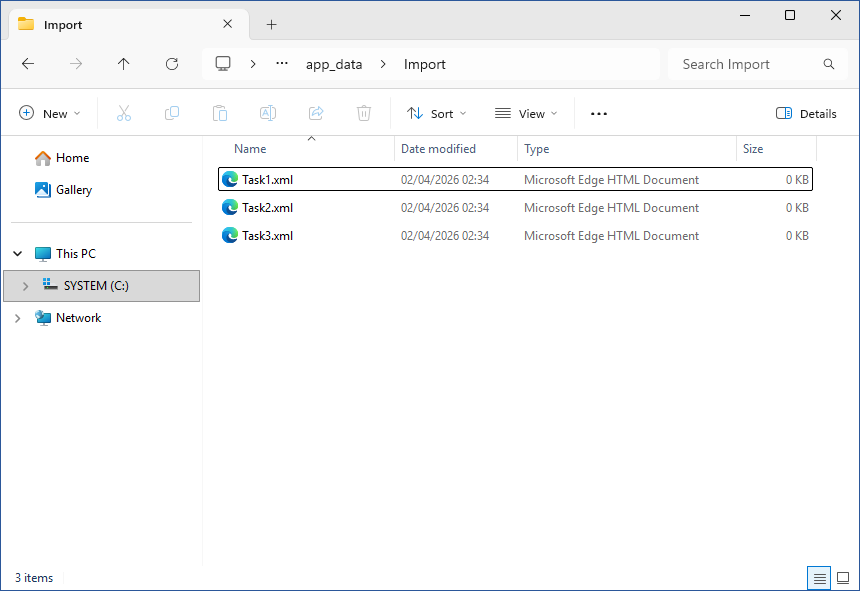Click the Cut scissors icon in toolbar
The height and width of the screenshot is (591, 860).
pos(124,114)
